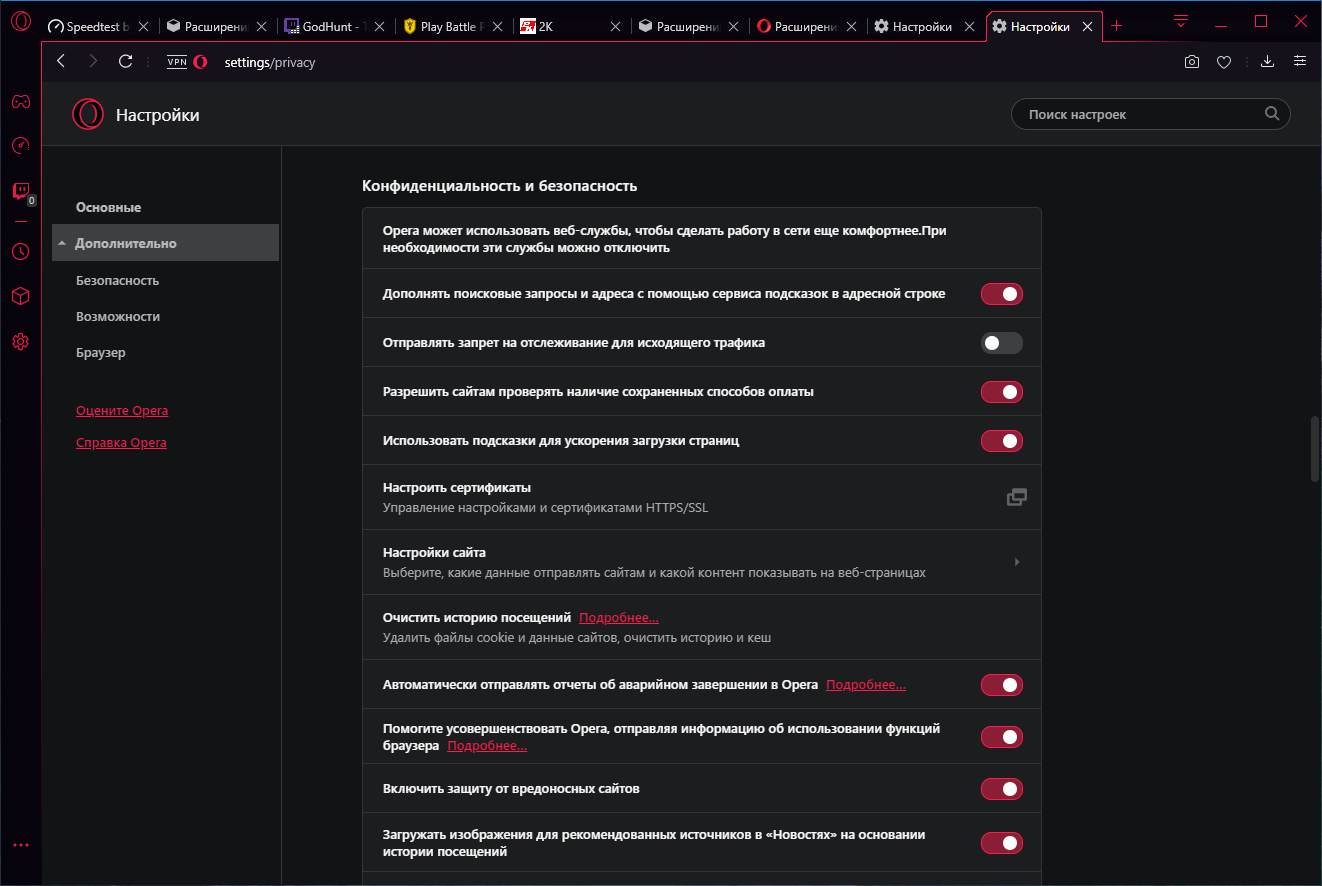
Task: Open the Справка Opera link
Action: click(x=121, y=443)
